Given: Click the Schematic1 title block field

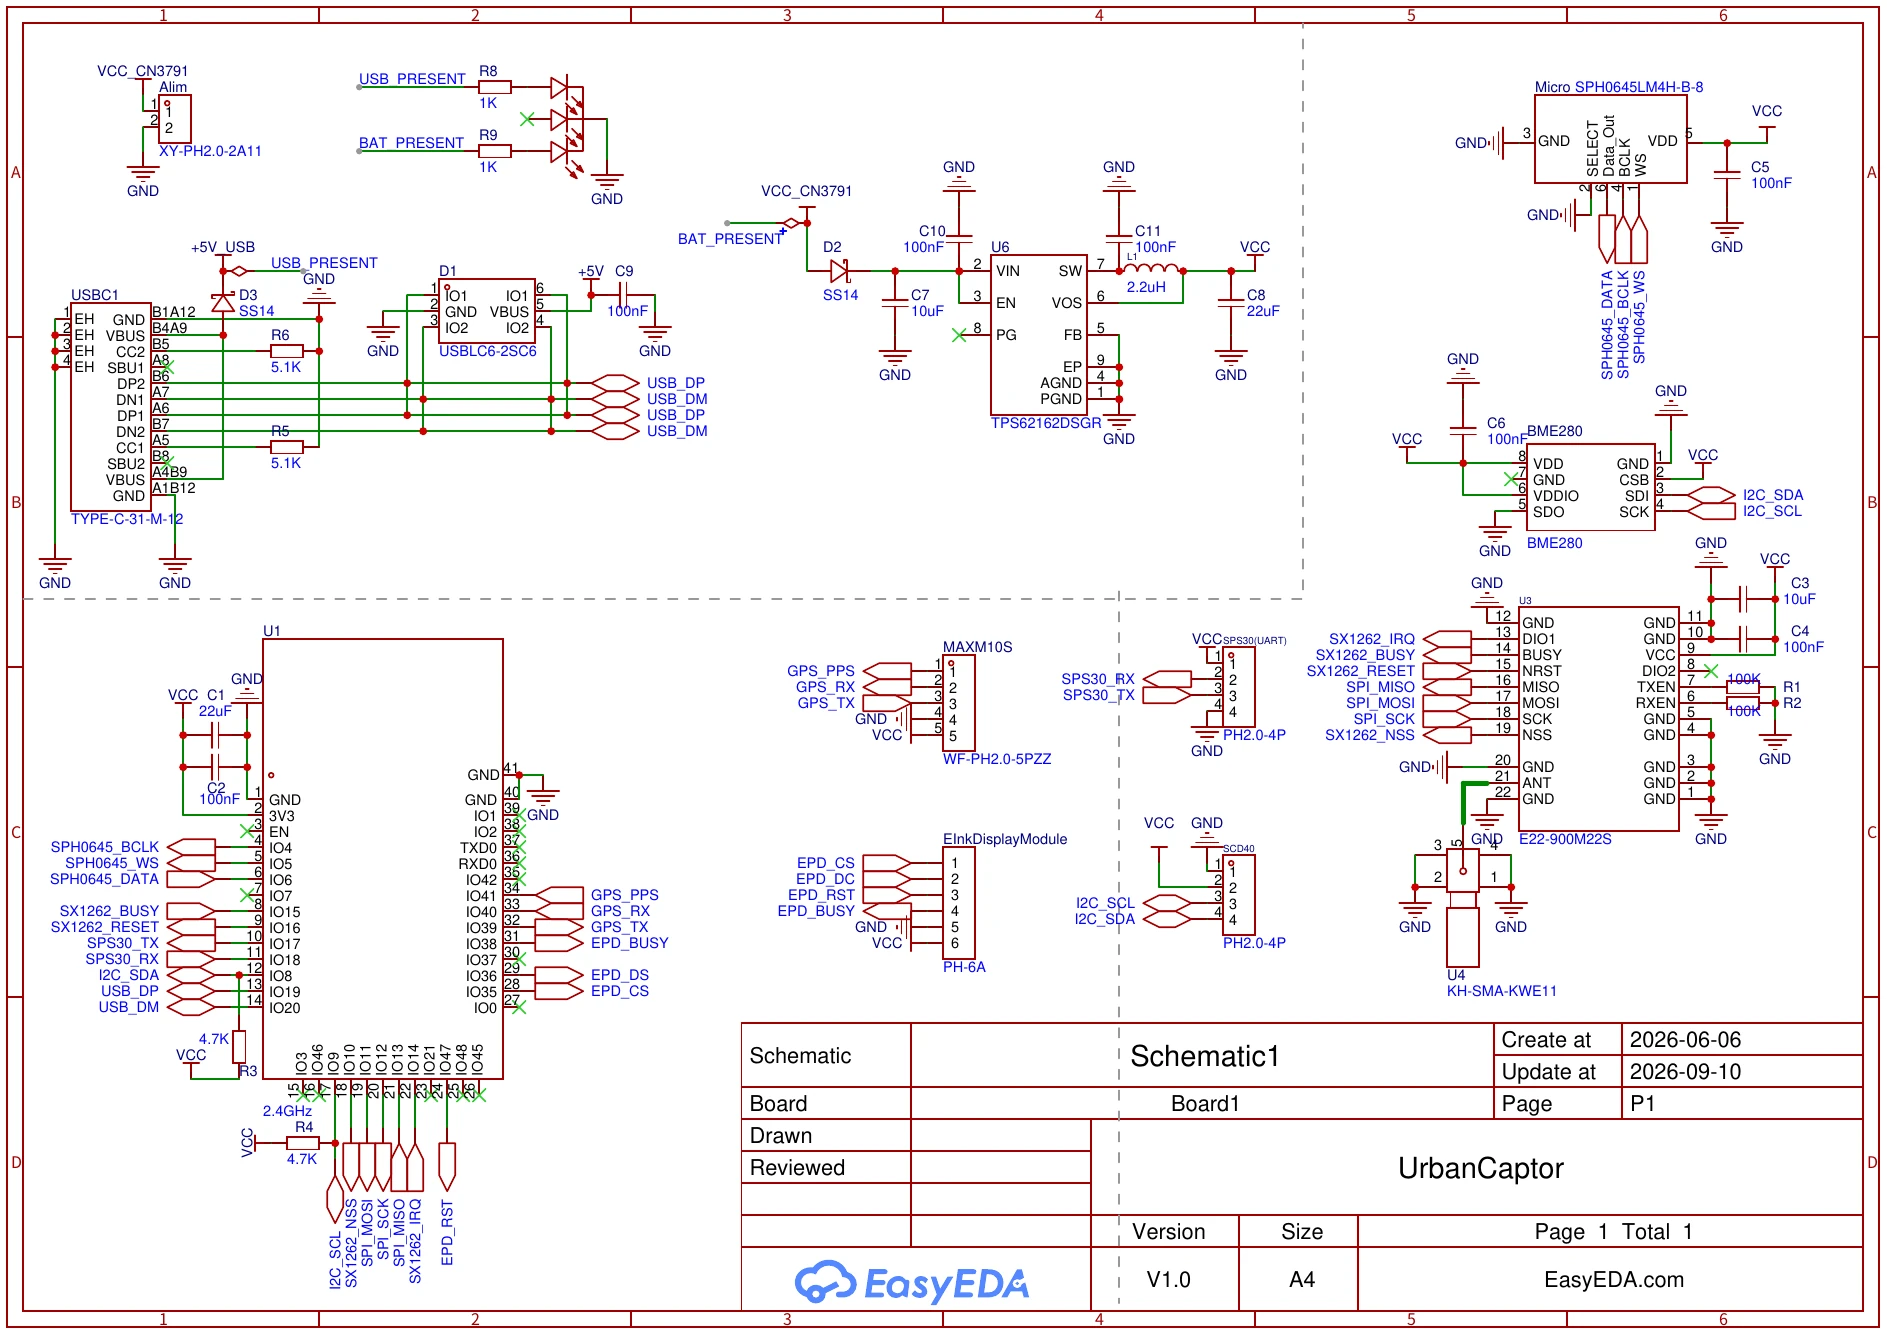Looking at the screenshot, I should [x=1205, y=1056].
